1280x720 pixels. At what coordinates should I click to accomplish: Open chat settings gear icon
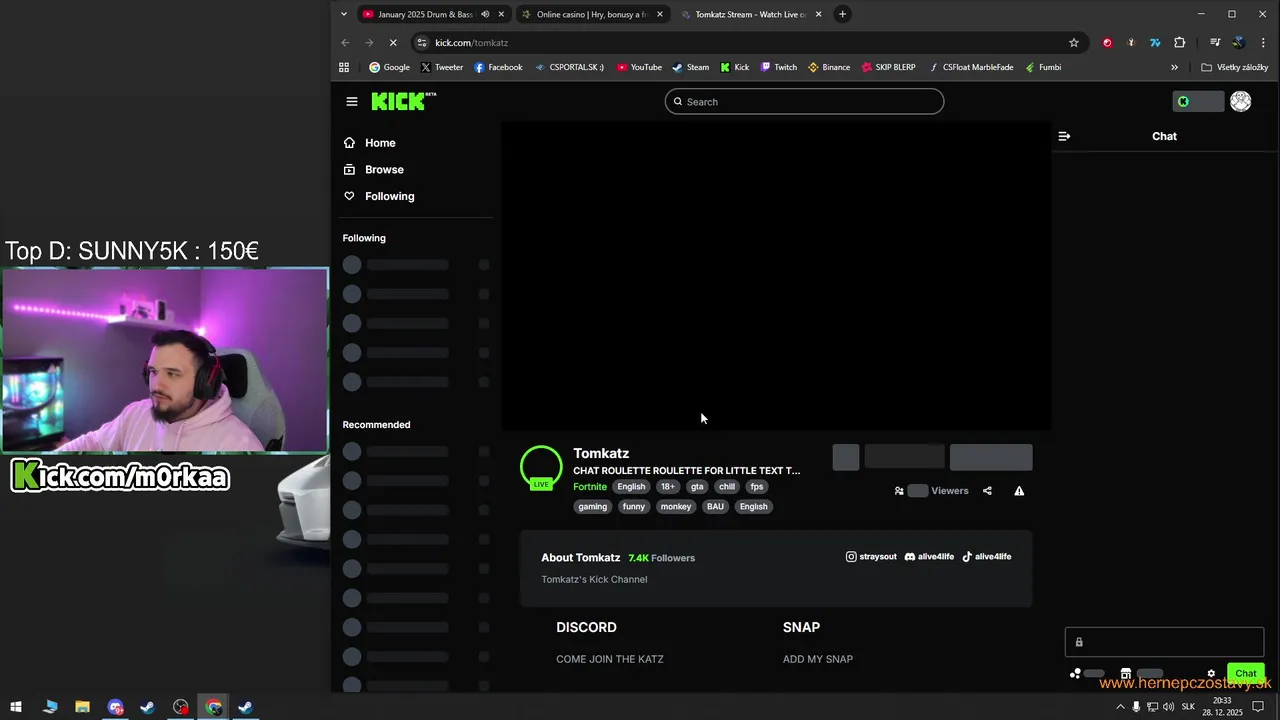[x=1211, y=674]
